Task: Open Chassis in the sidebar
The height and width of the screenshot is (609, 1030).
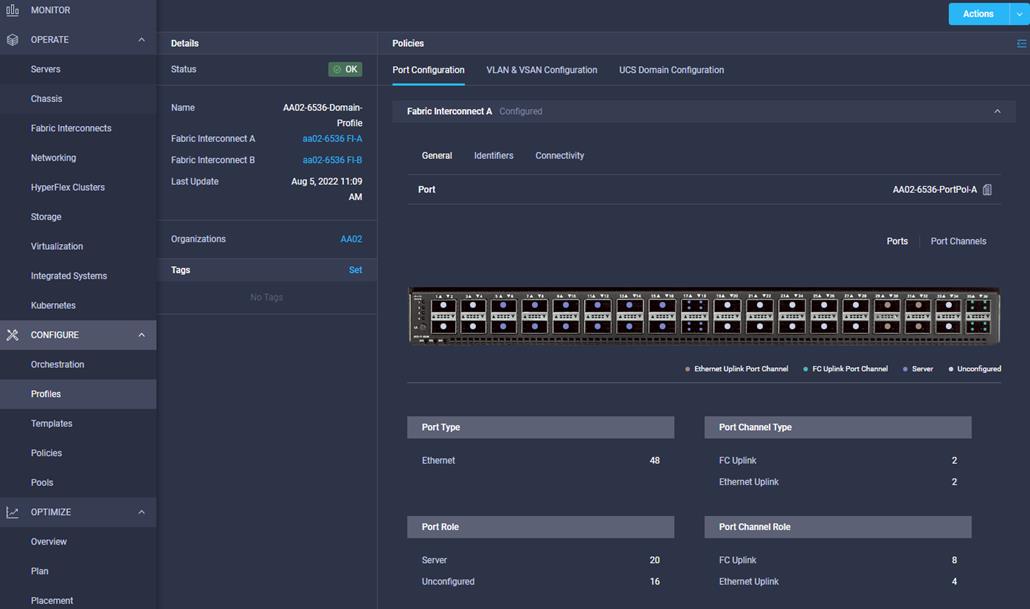Action: (x=47, y=99)
